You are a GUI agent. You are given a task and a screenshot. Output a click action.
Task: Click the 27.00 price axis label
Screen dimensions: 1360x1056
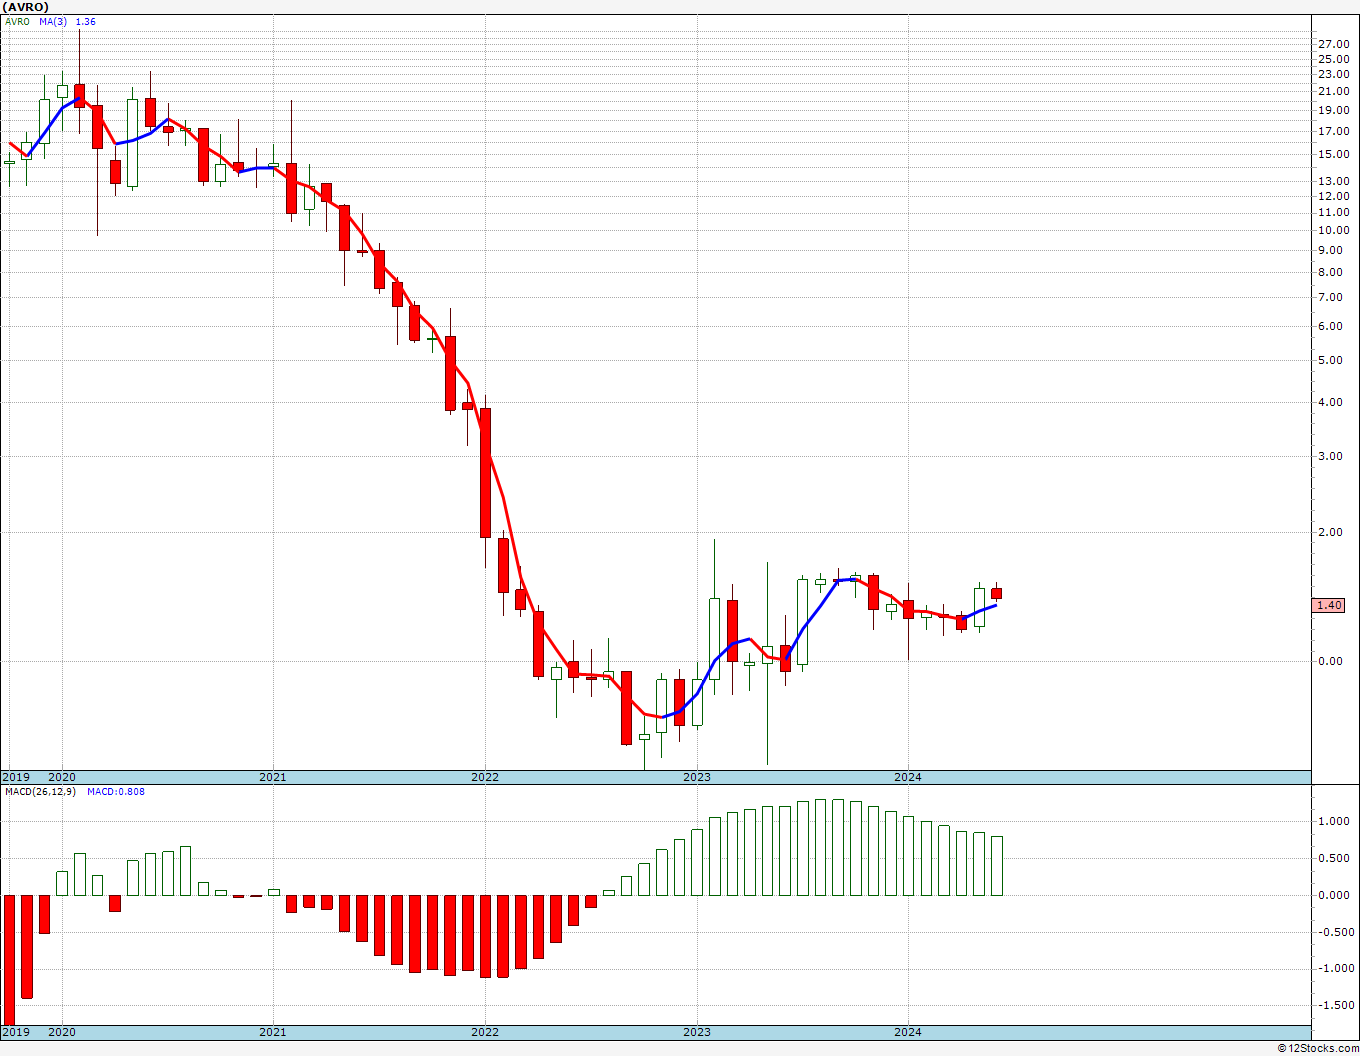click(1334, 44)
